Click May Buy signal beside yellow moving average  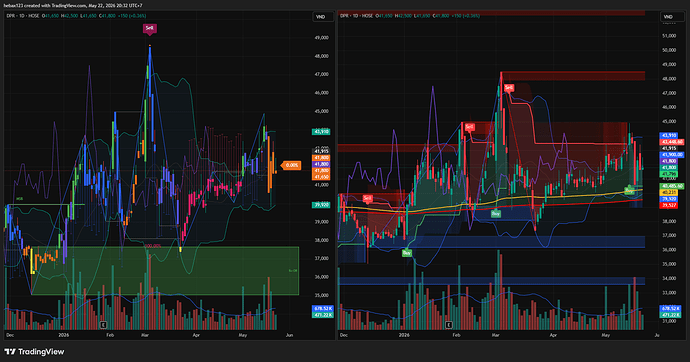point(629,191)
